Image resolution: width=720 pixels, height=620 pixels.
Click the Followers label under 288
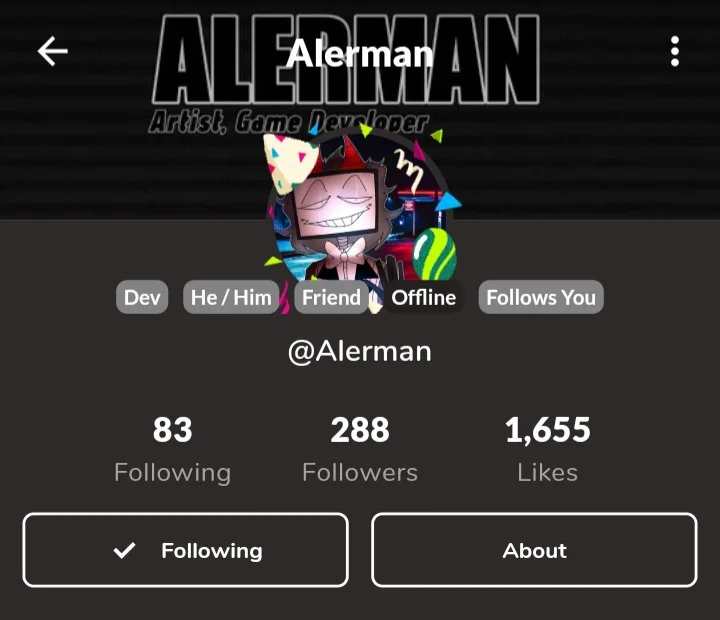pos(360,473)
